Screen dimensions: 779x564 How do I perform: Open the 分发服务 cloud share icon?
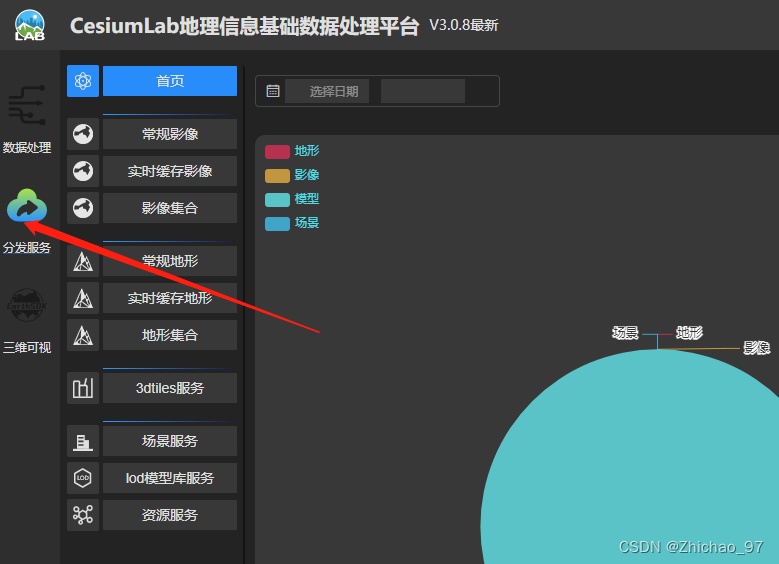click(x=27, y=205)
